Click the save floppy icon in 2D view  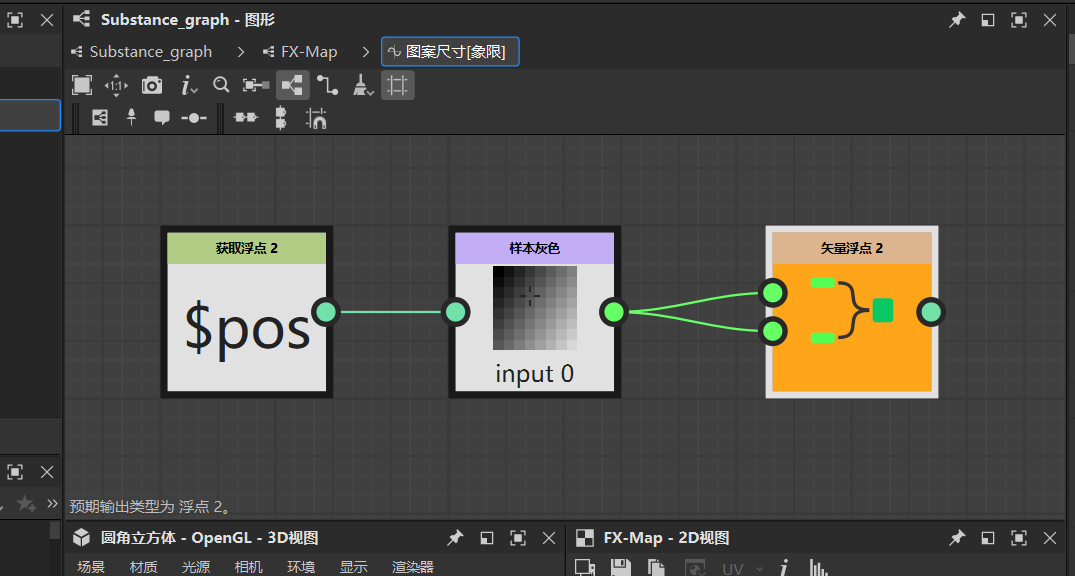coord(620,568)
